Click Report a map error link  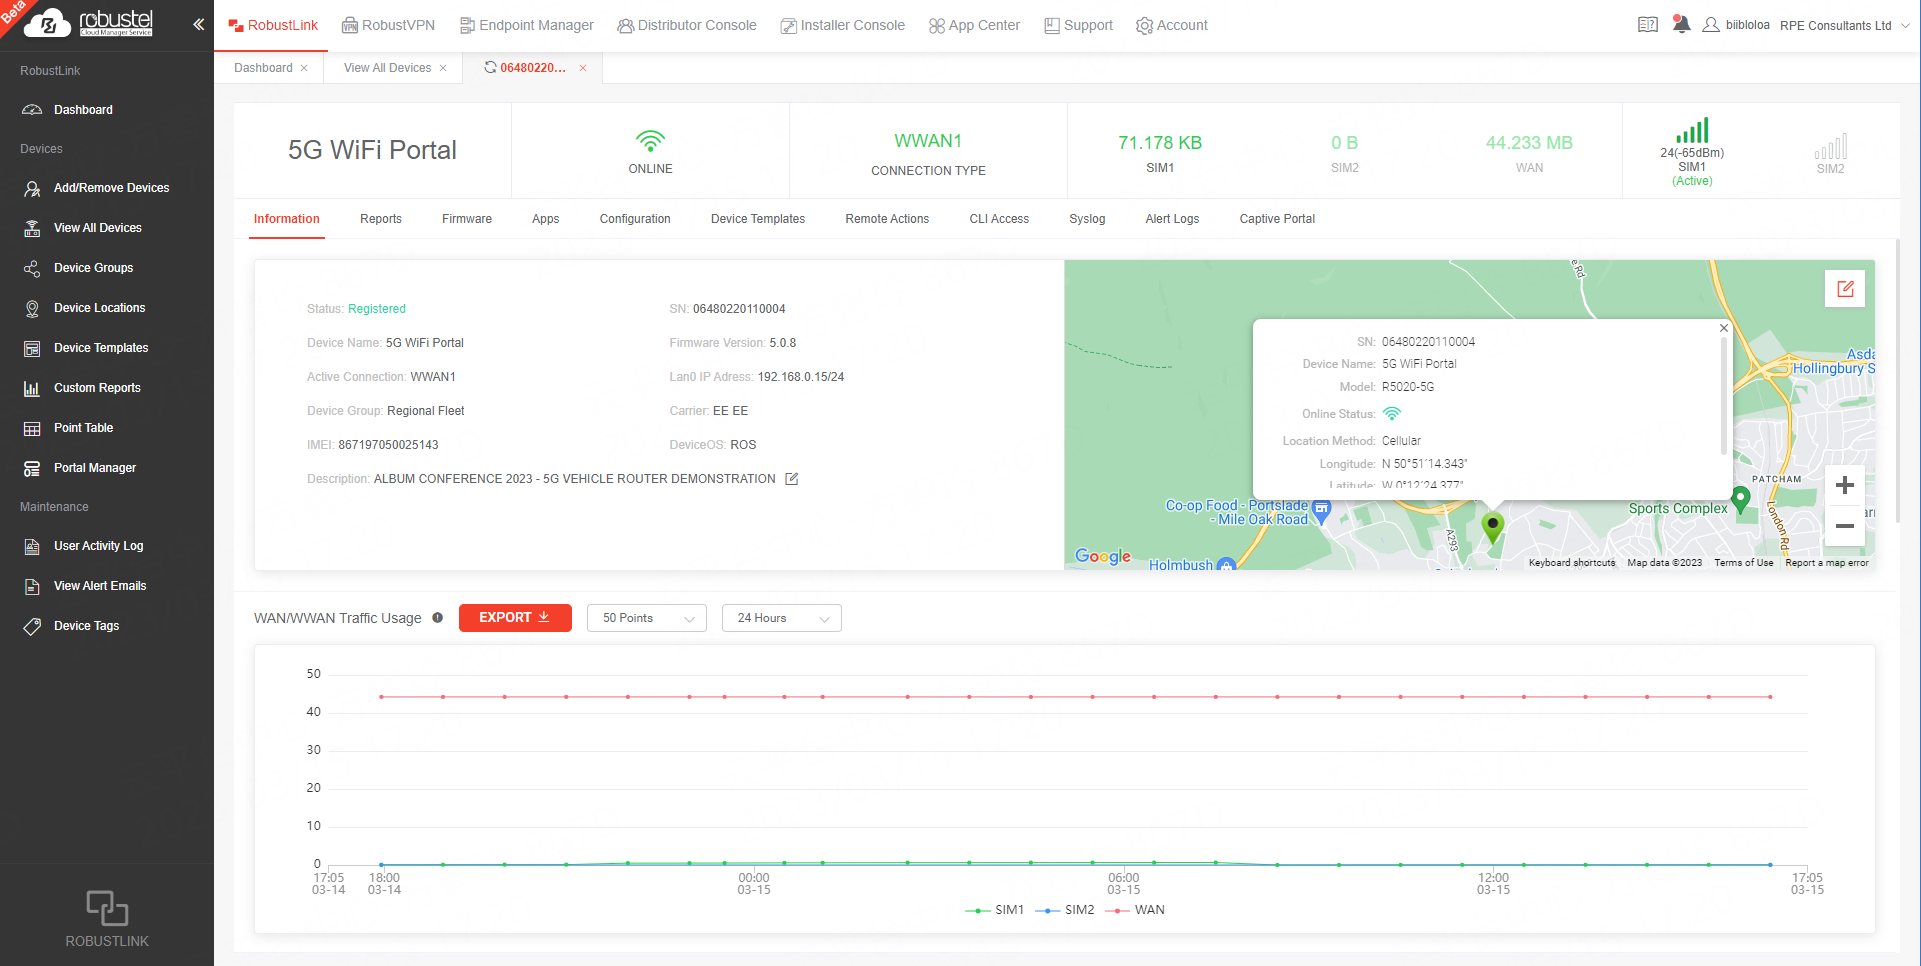(1827, 563)
